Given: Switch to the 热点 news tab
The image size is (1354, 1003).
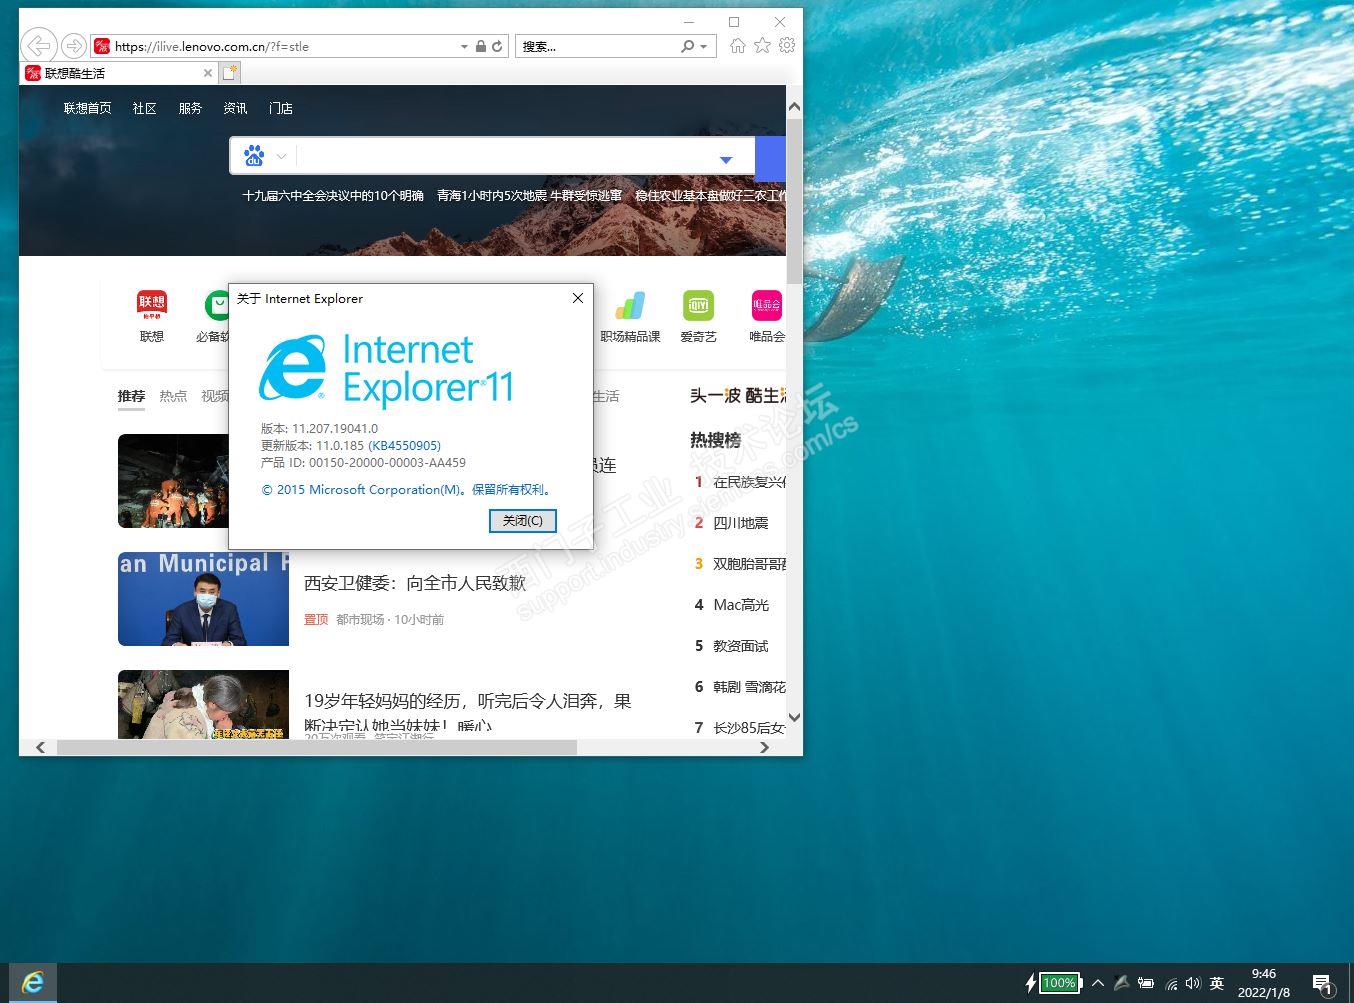Looking at the screenshot, I should [173, 396].
